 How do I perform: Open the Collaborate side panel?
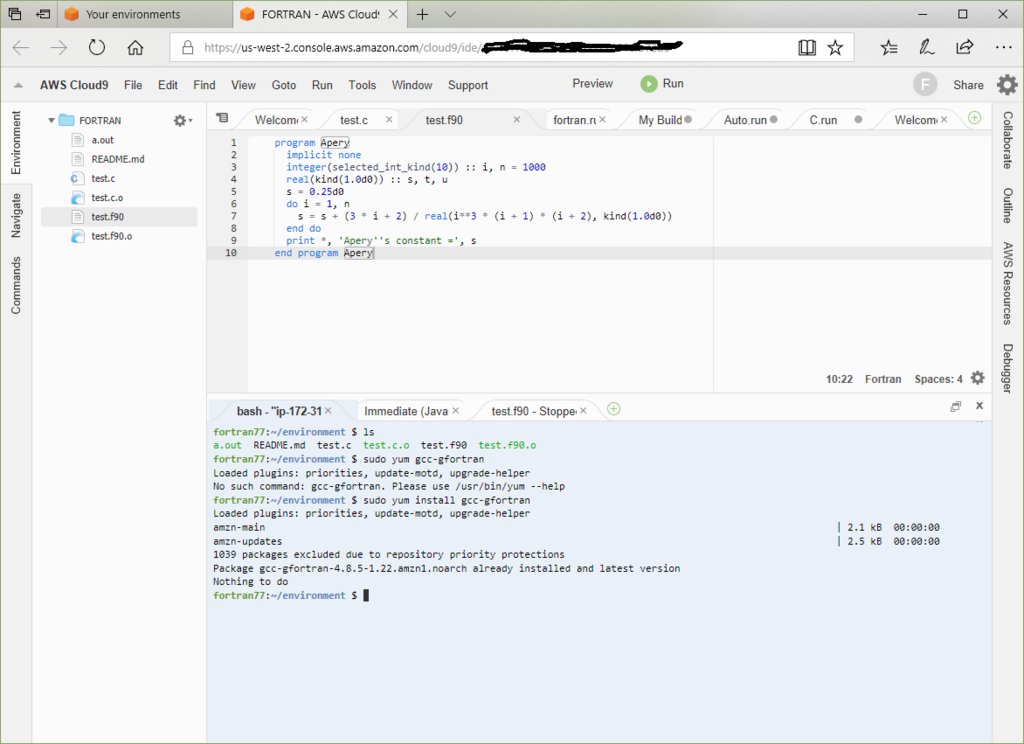[1007, 140]
